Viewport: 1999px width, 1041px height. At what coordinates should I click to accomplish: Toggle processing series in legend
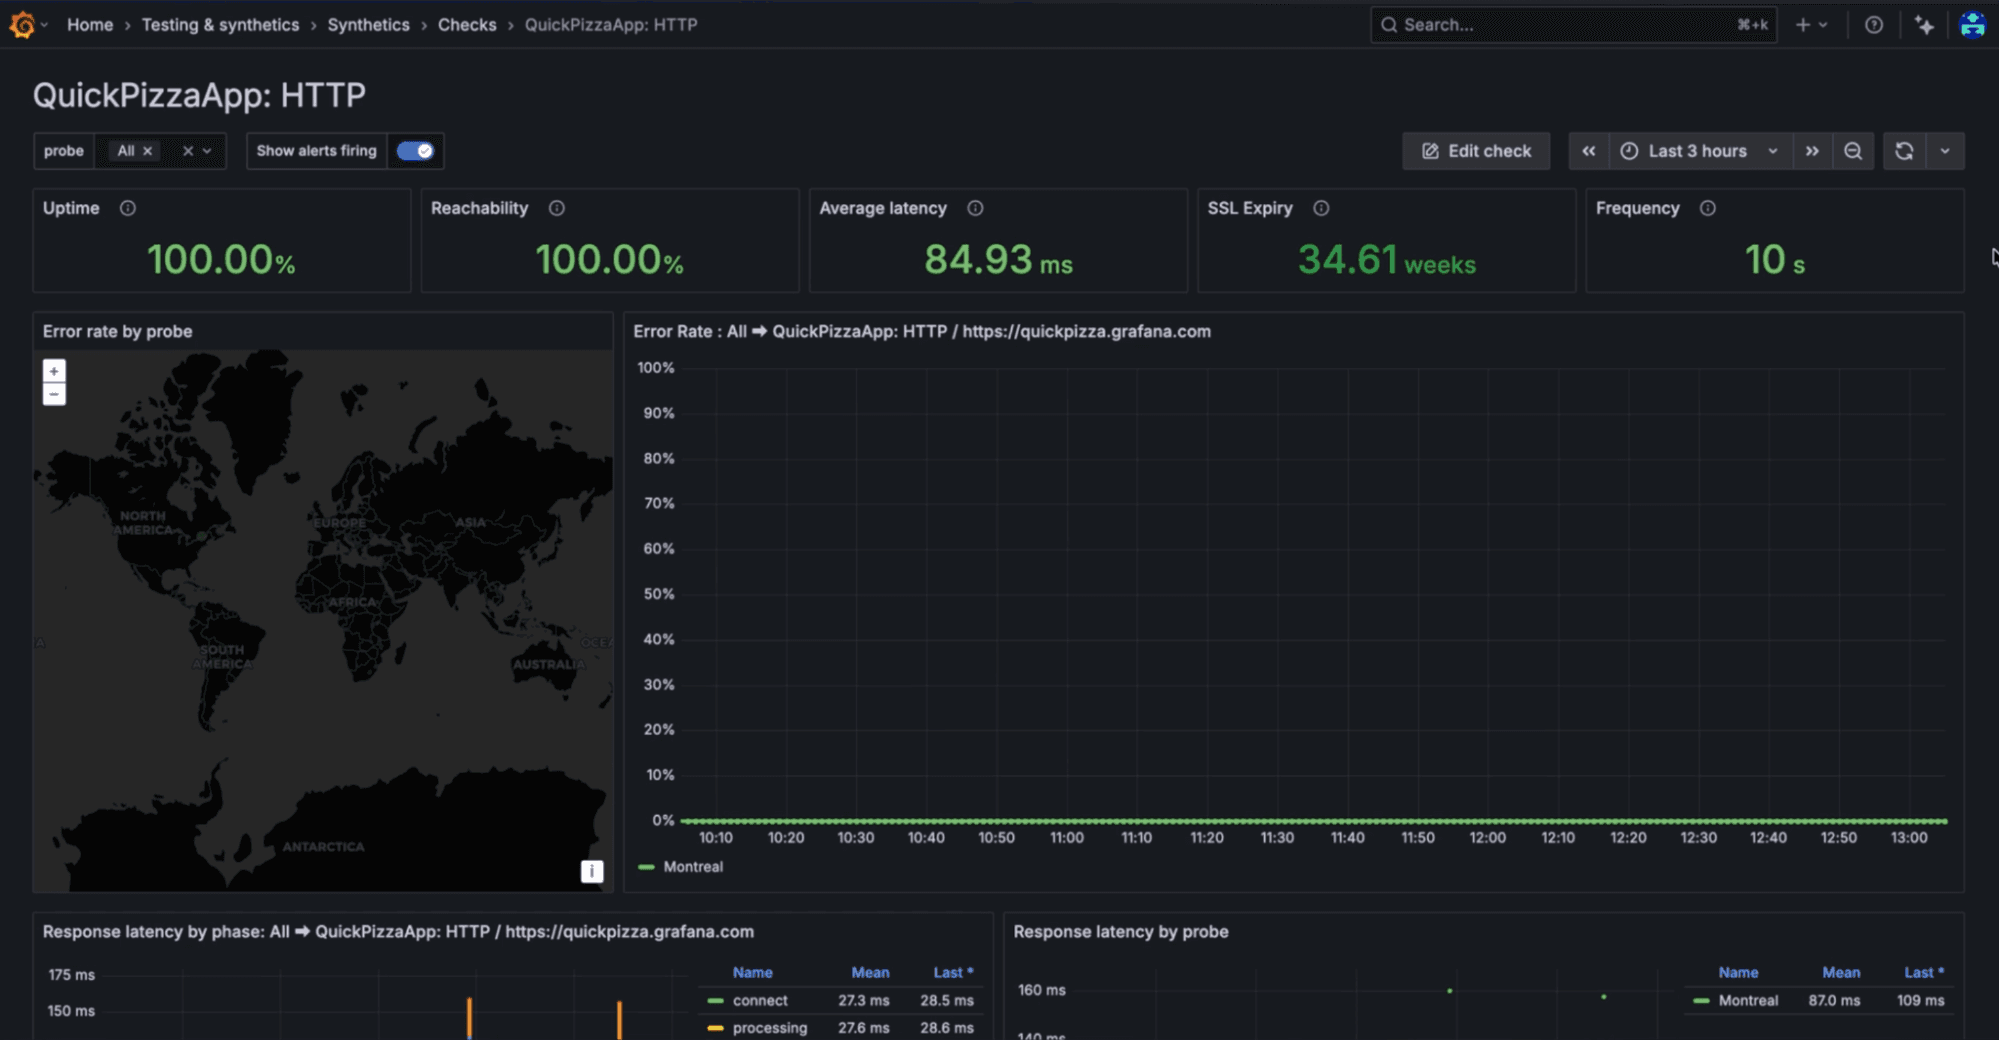(x=770, y=1028)
